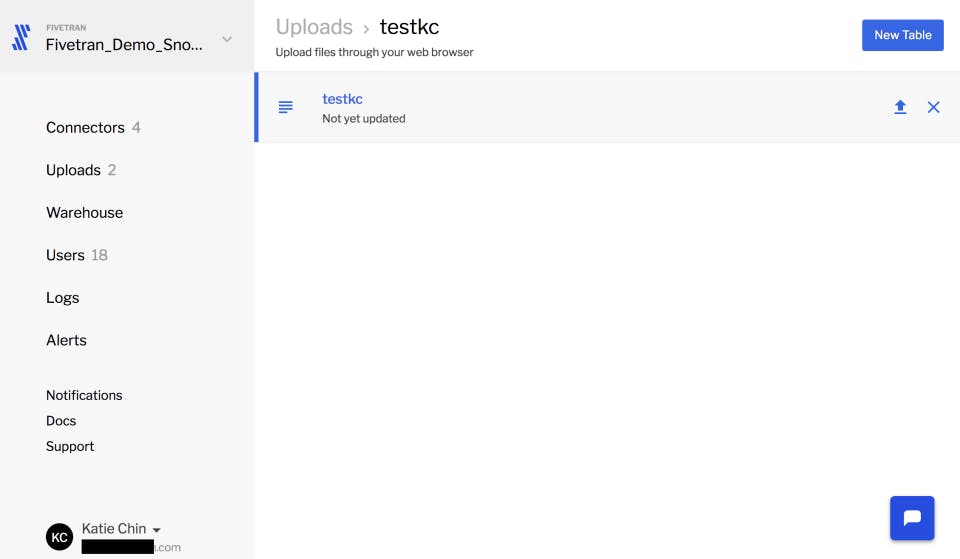960x559 pixels.
Task: Open Uploads in the sidebar
Action: pos(73,170)
